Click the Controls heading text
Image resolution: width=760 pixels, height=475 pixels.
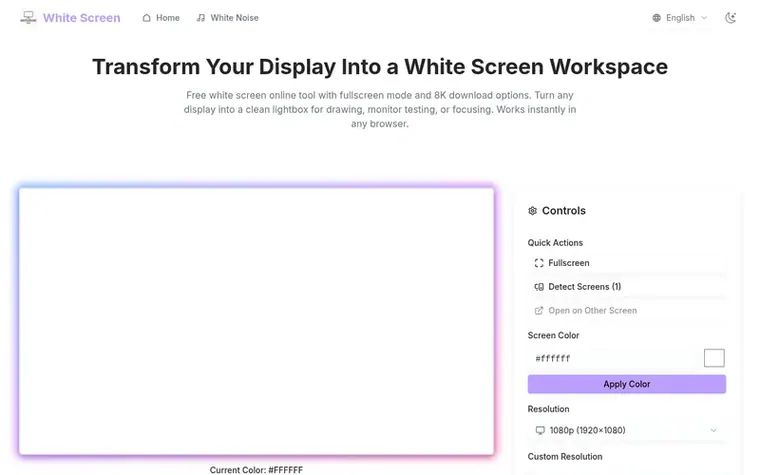(x=564, y=211)
